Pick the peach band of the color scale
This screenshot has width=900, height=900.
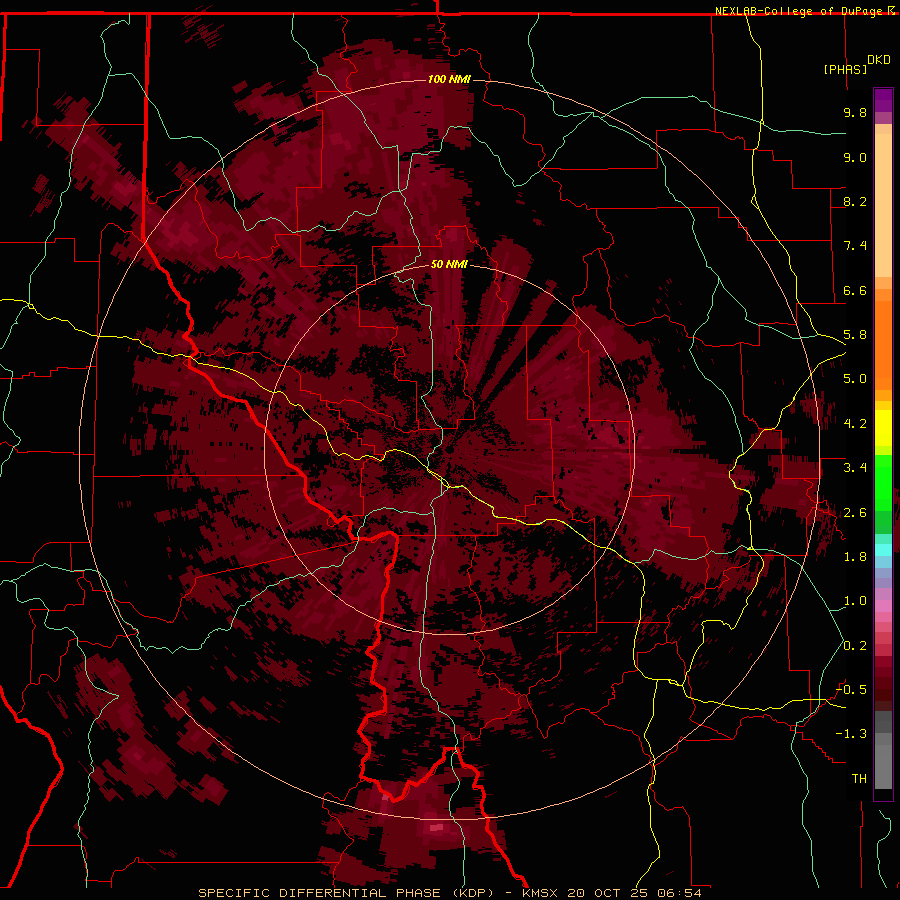point(883,207)
